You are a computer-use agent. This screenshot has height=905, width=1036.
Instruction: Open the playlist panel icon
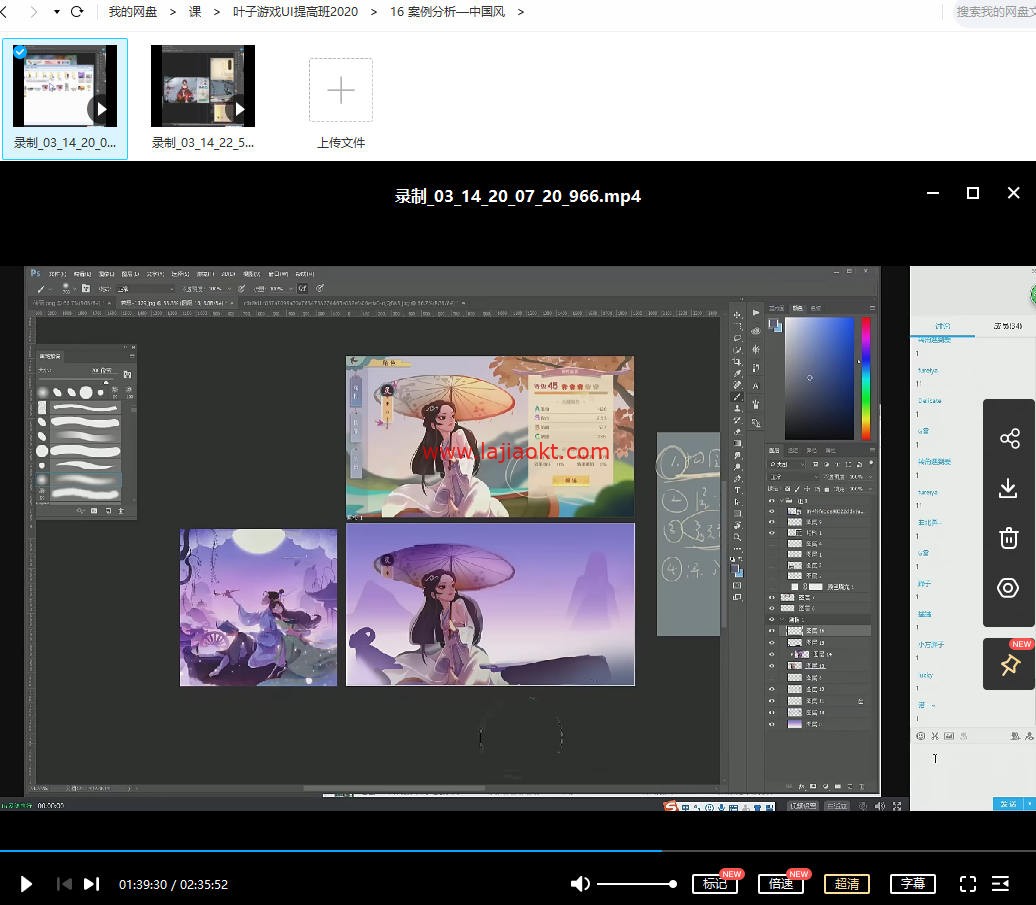[1000, 884]
